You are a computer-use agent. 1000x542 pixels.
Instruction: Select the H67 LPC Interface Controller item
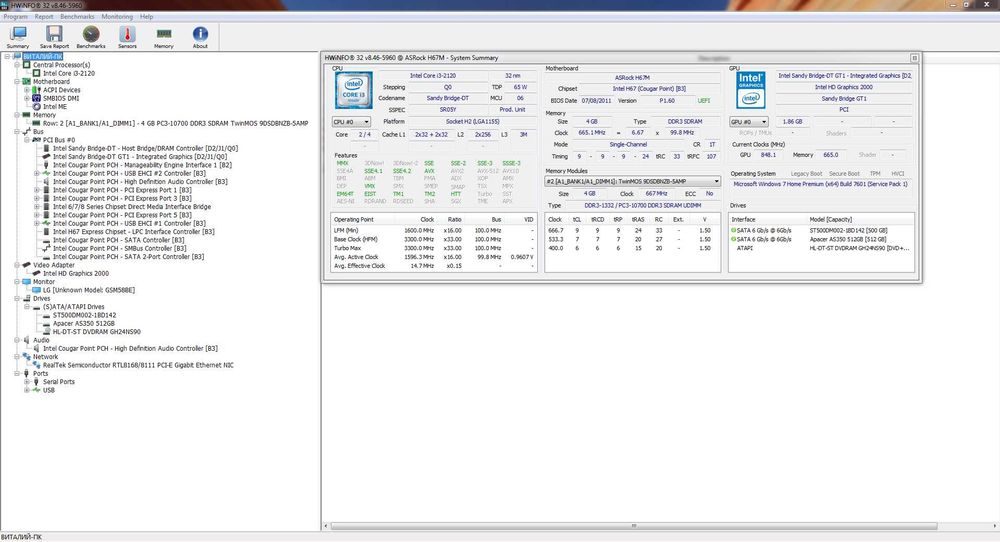(133, 231)
